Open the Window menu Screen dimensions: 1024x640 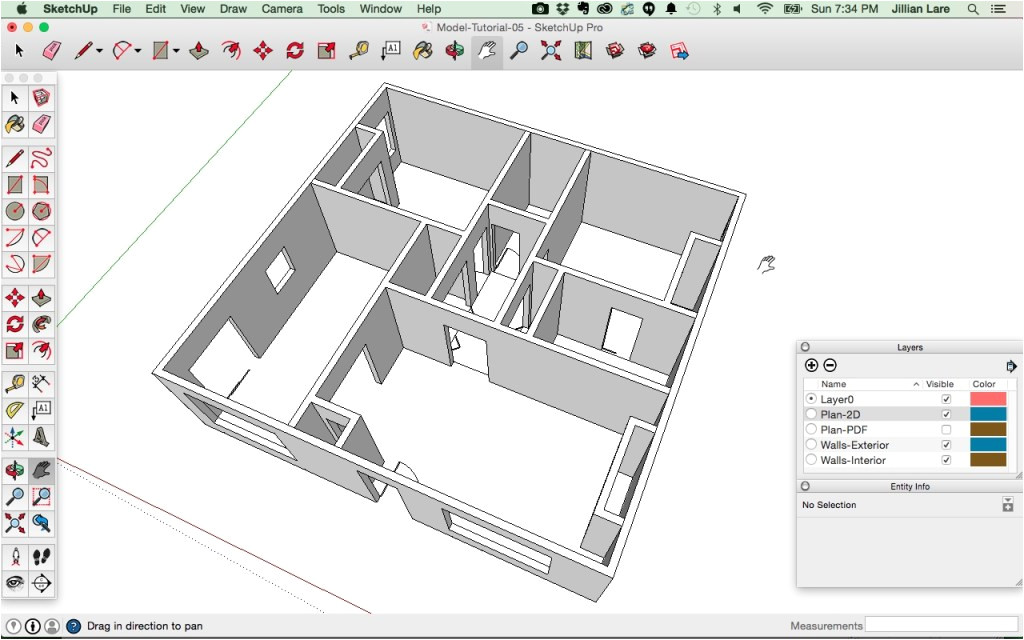coord(380,9)
